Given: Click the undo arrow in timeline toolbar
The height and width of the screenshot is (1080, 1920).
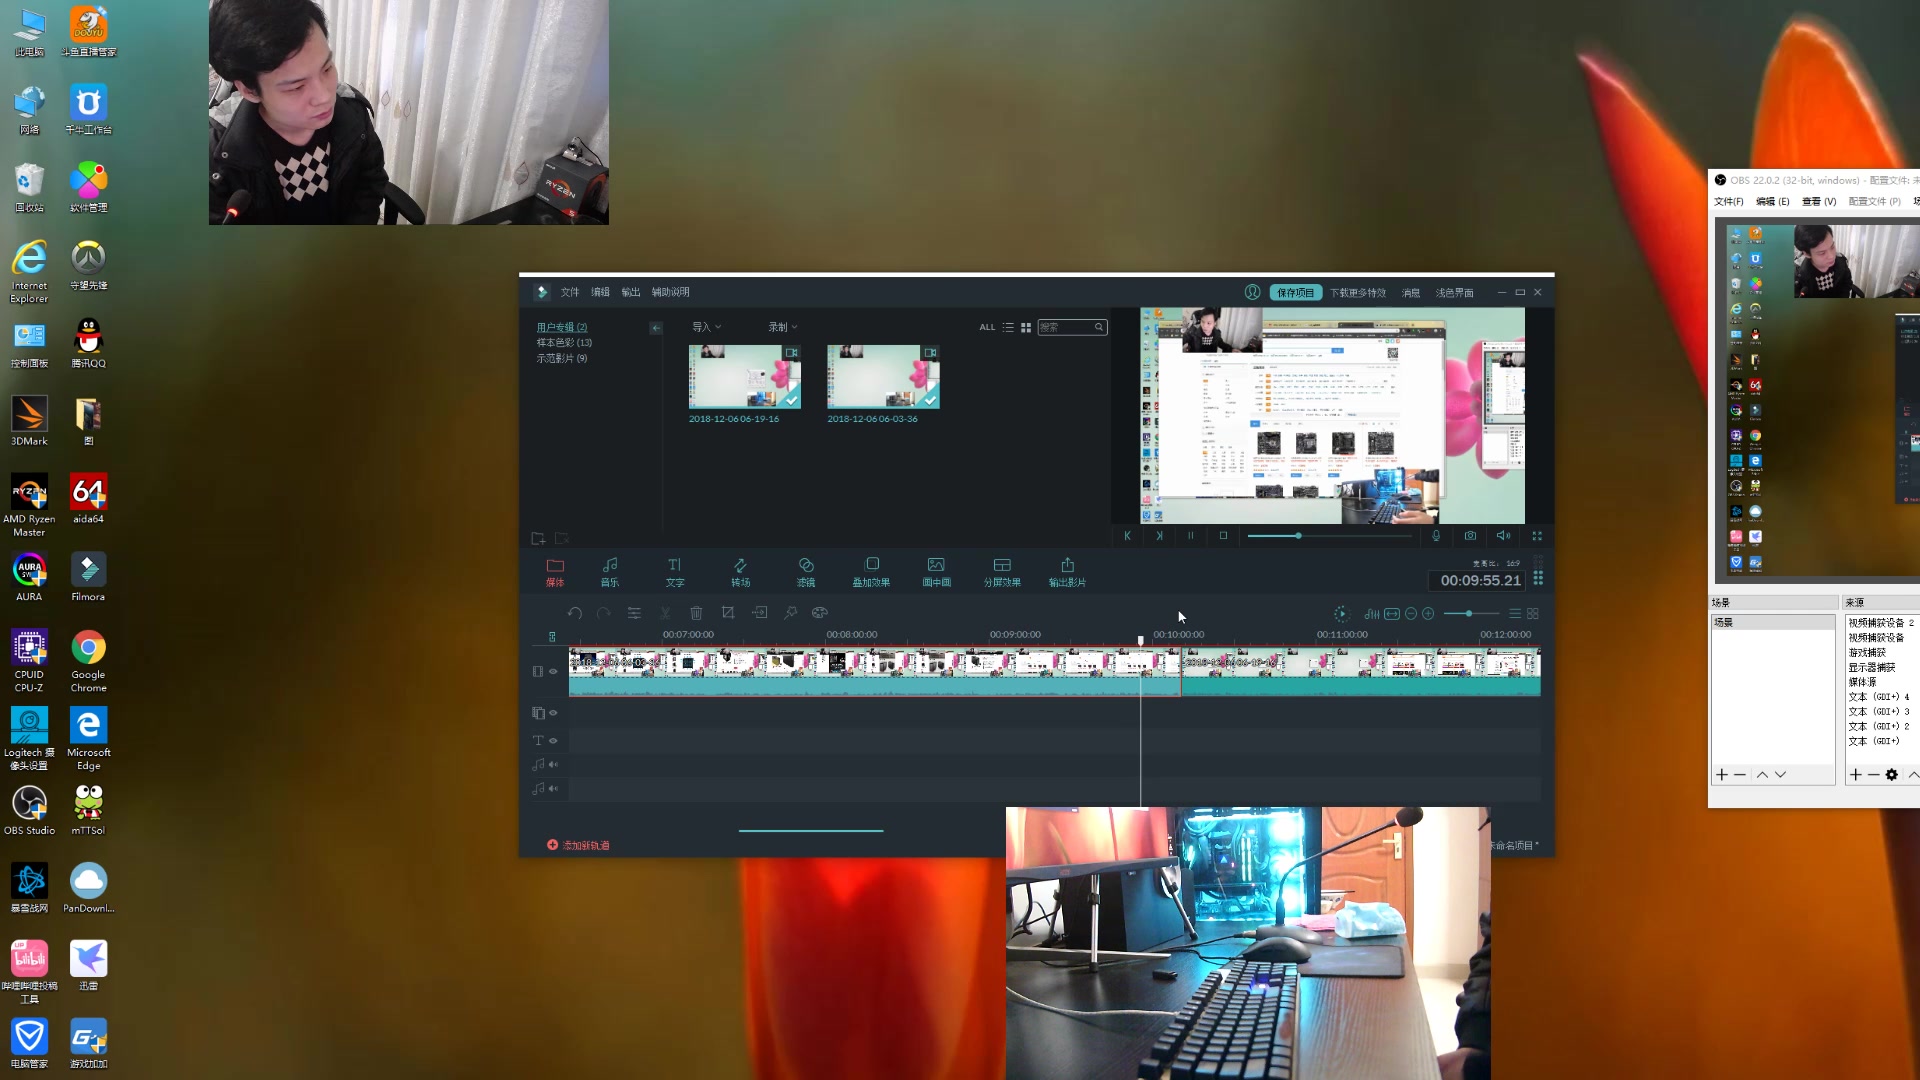Looking at the screenshot, I should [574, 613].
